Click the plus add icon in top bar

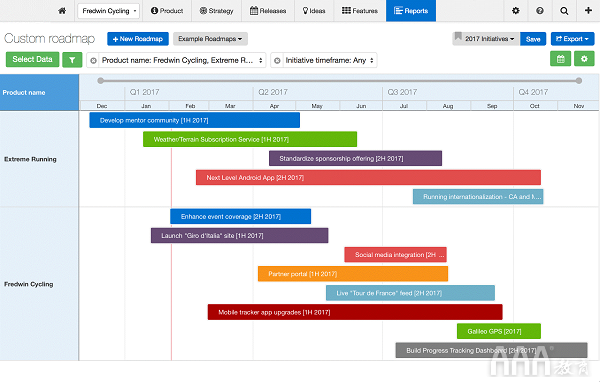588,10
